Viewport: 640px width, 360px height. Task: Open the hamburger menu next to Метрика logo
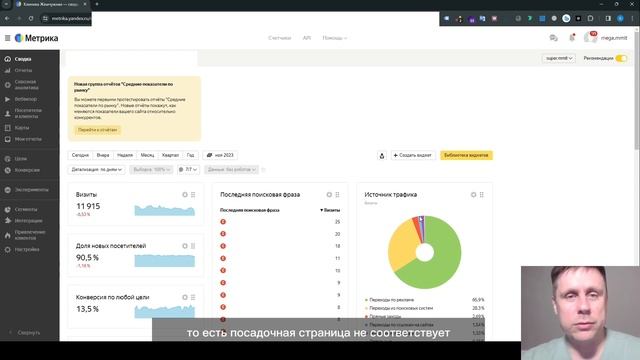point(7,38)
